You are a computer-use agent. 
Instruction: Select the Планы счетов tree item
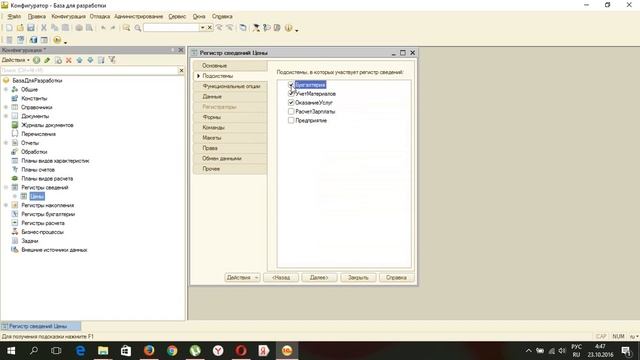click(38, 169)
